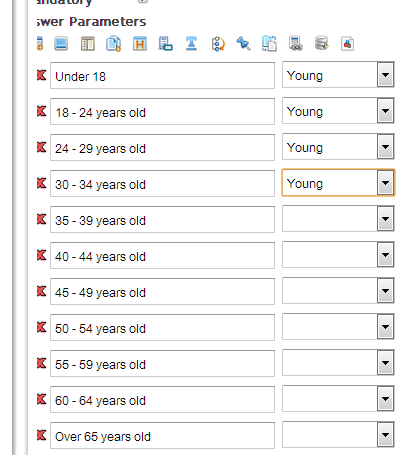The image size is (402, 455).
Task: Click the blue underlined T text icon
Action: click(x=191, y=44)
